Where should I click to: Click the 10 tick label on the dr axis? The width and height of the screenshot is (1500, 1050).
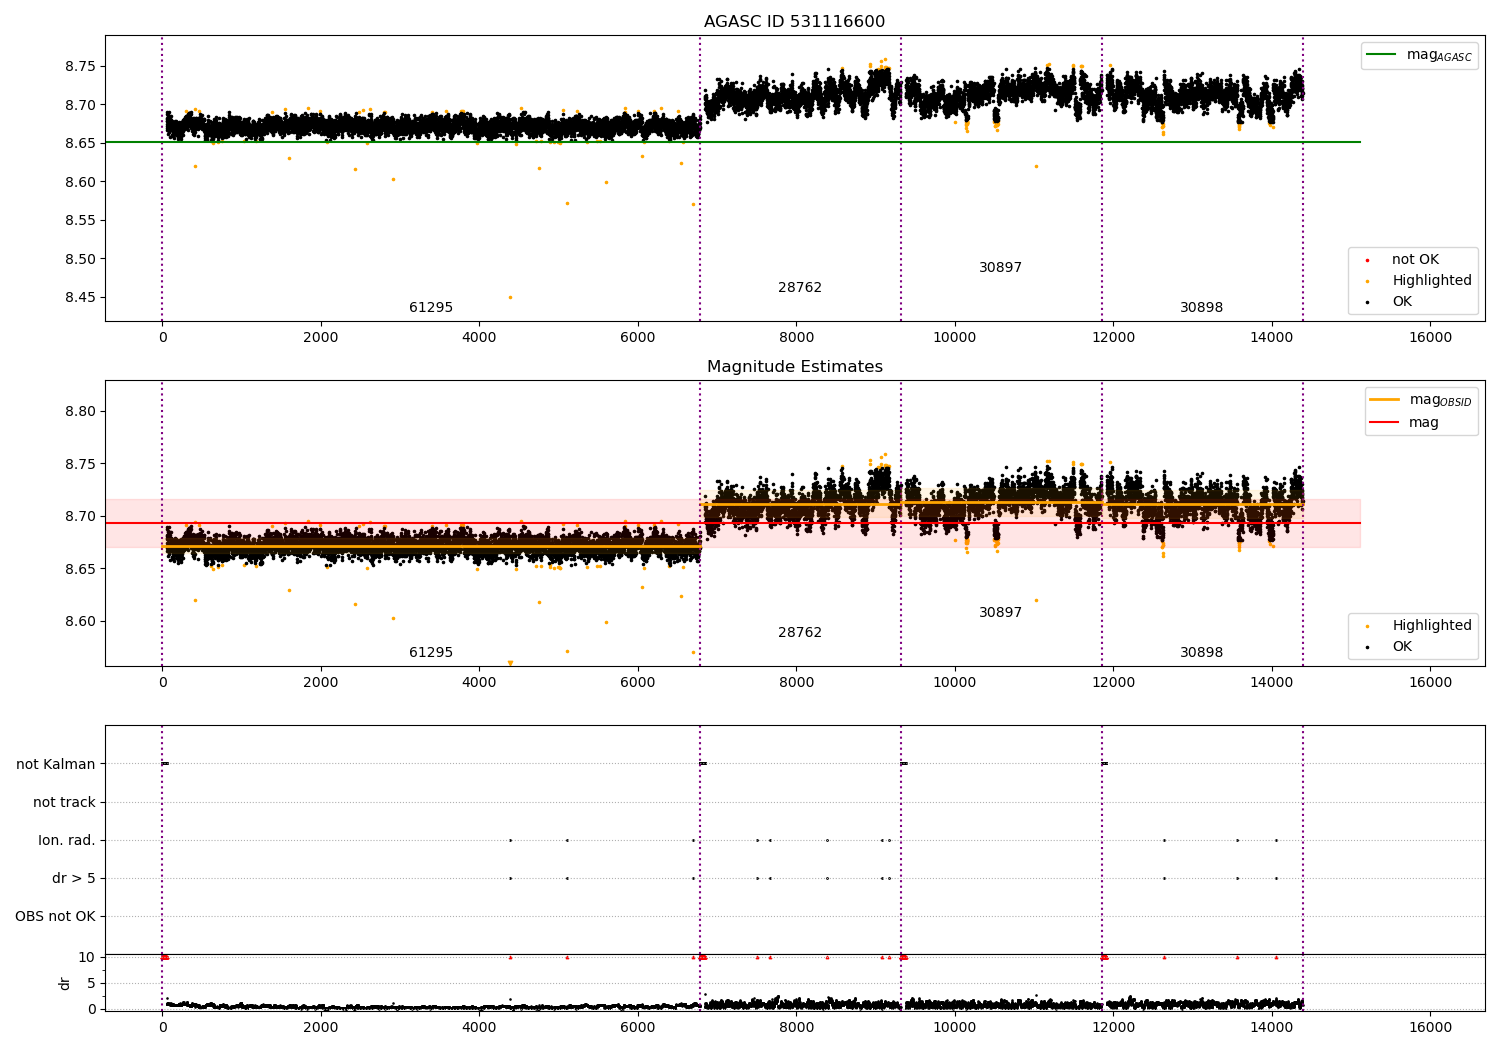pos(87,958)
